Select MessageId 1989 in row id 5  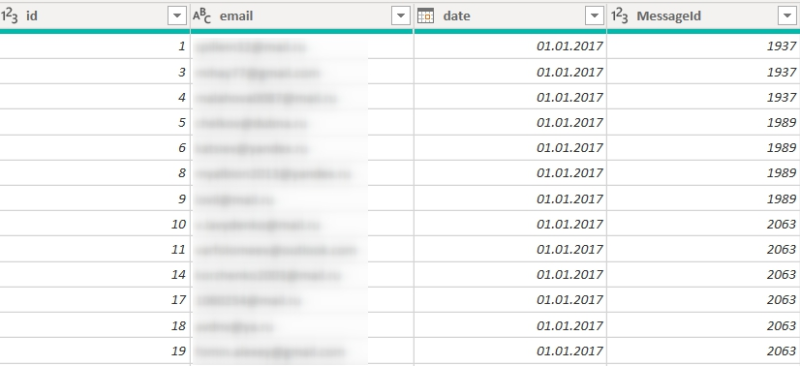[704, 123]
